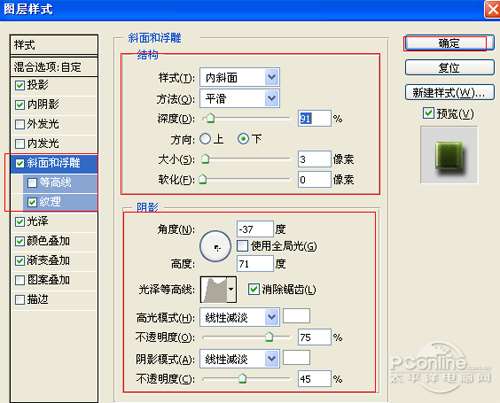Click the 复位 (Reset) button
Screen dimensions: 500x403
pyautogui.click(x=449, y=68)
